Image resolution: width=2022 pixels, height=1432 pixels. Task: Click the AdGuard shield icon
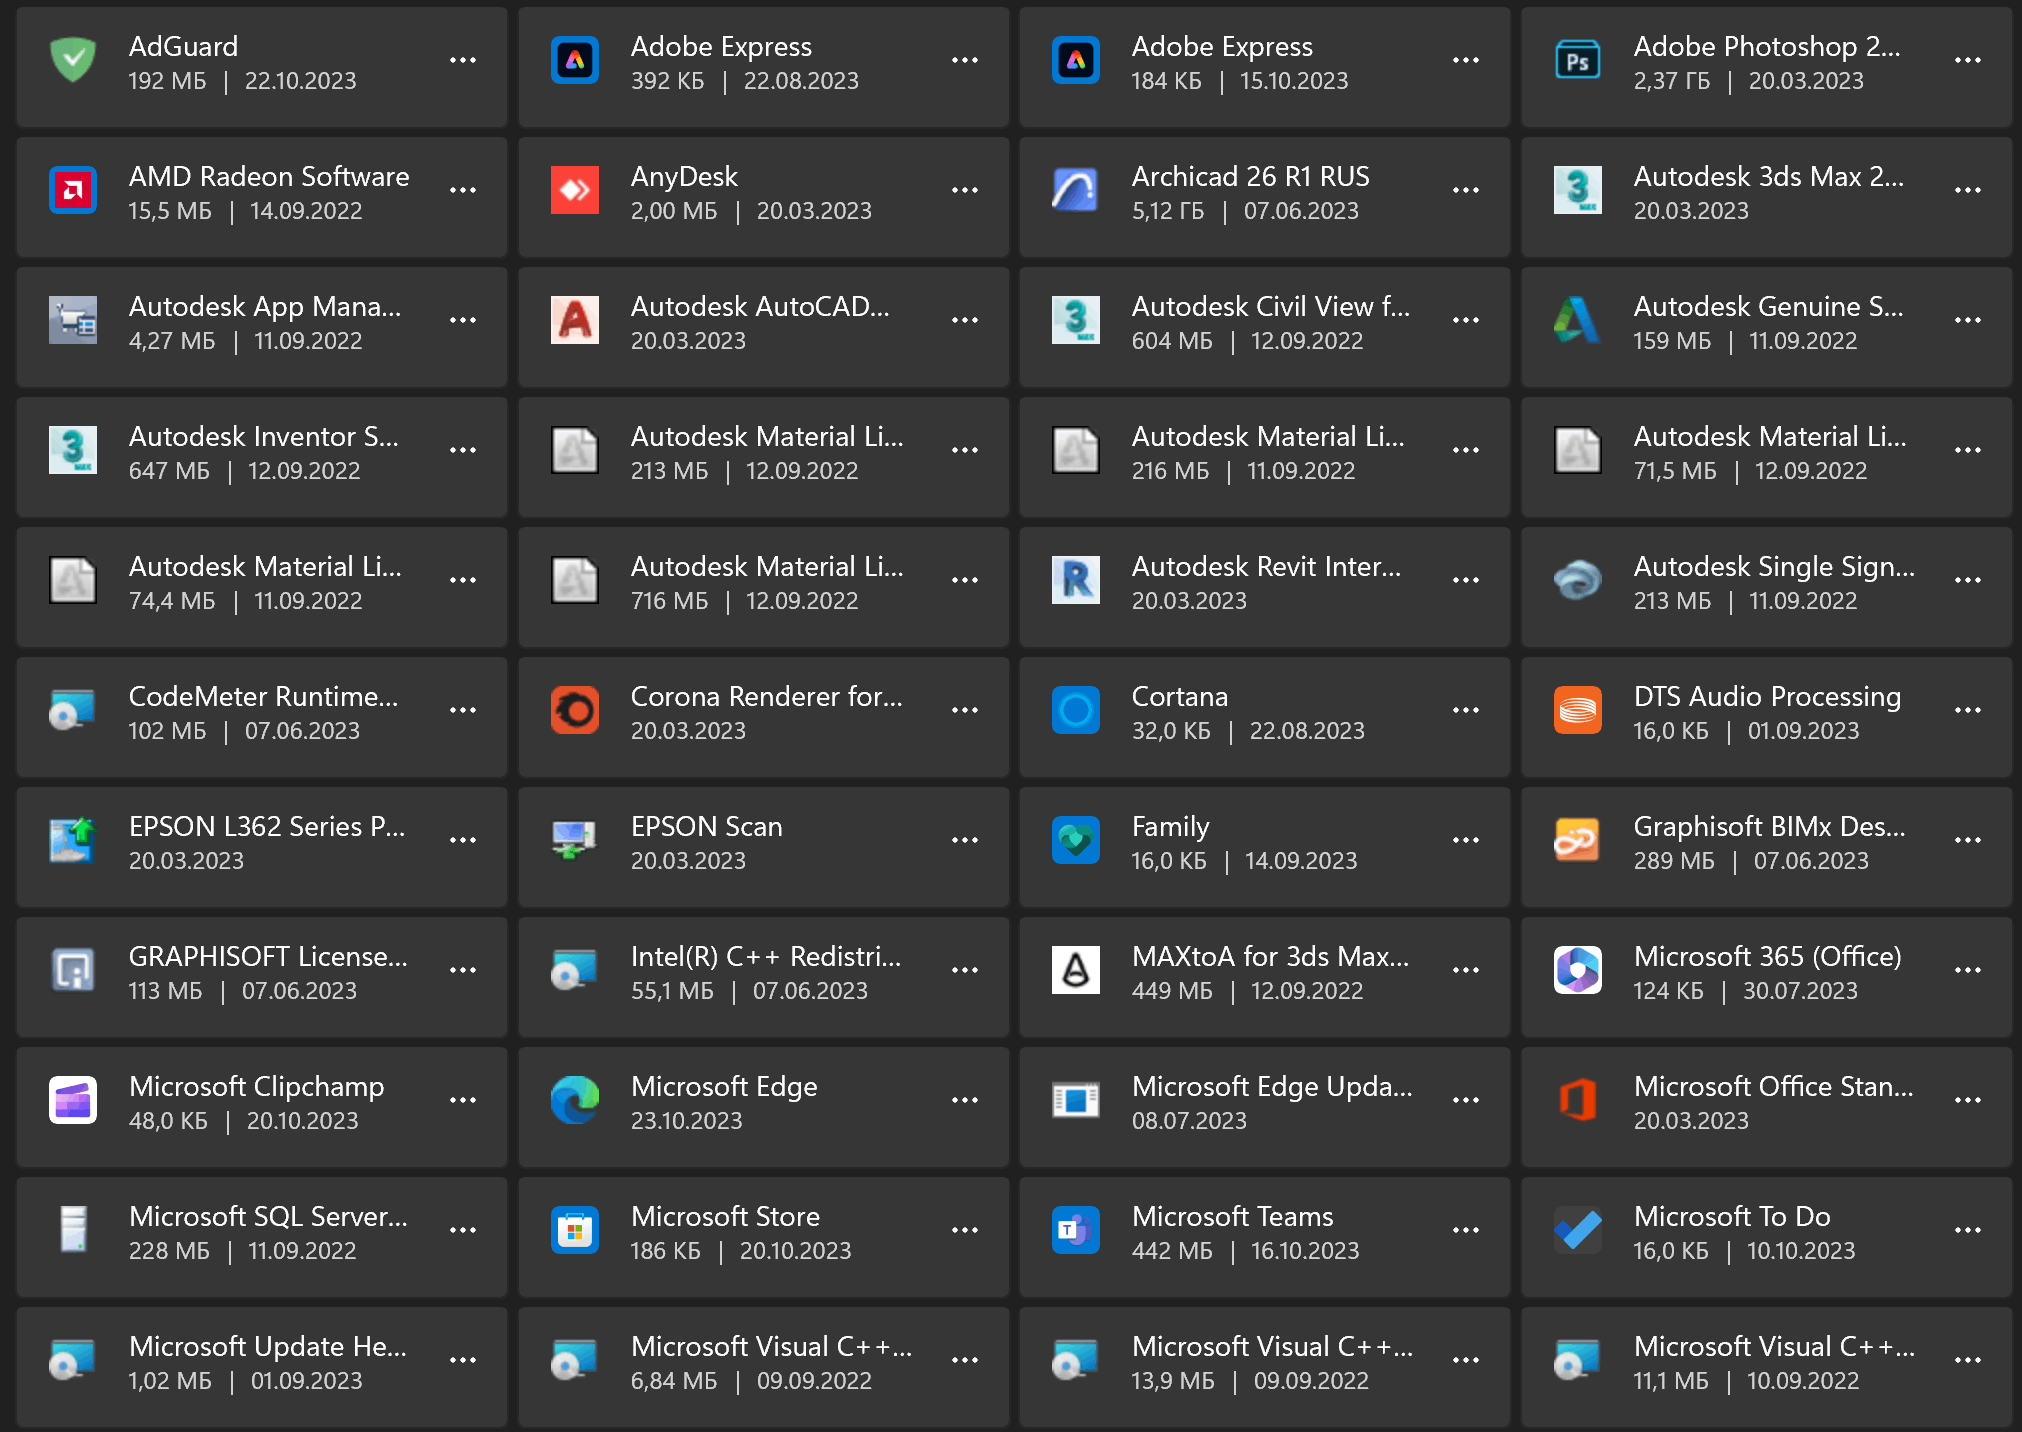point(73,61)
